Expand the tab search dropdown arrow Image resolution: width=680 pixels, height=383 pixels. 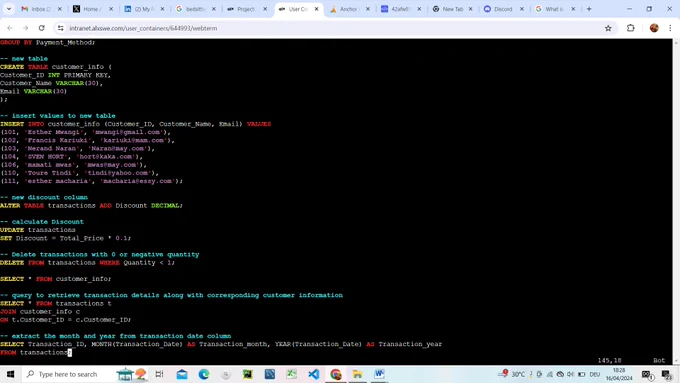[9, 9]
